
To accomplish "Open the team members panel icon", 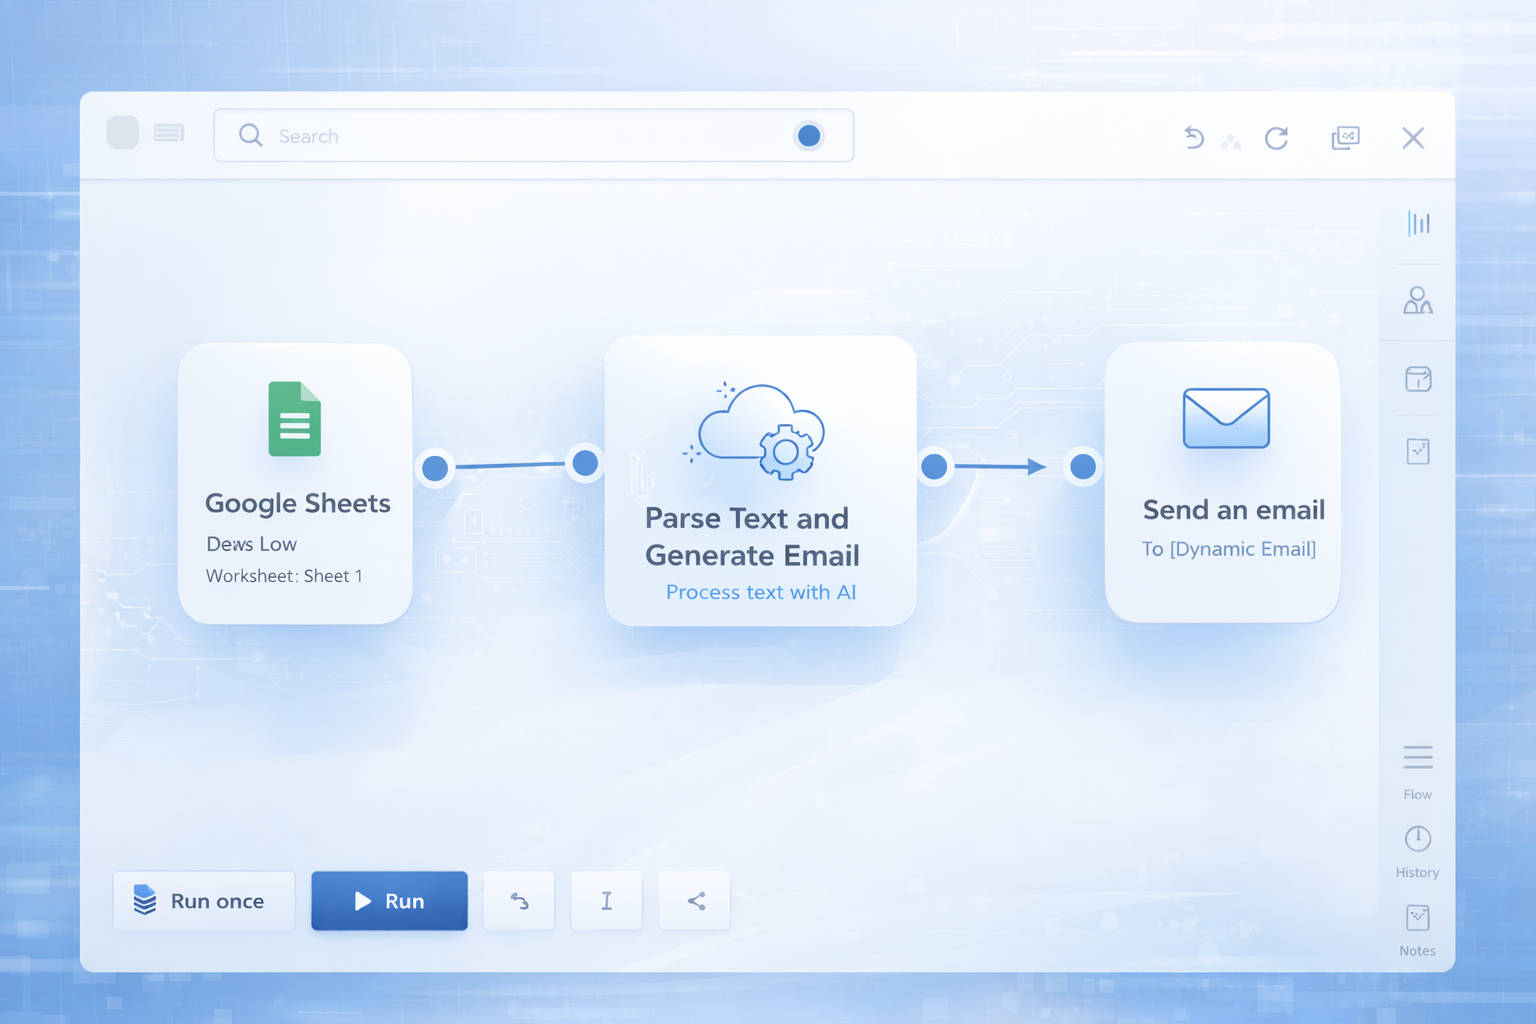I will (1417, 300).
